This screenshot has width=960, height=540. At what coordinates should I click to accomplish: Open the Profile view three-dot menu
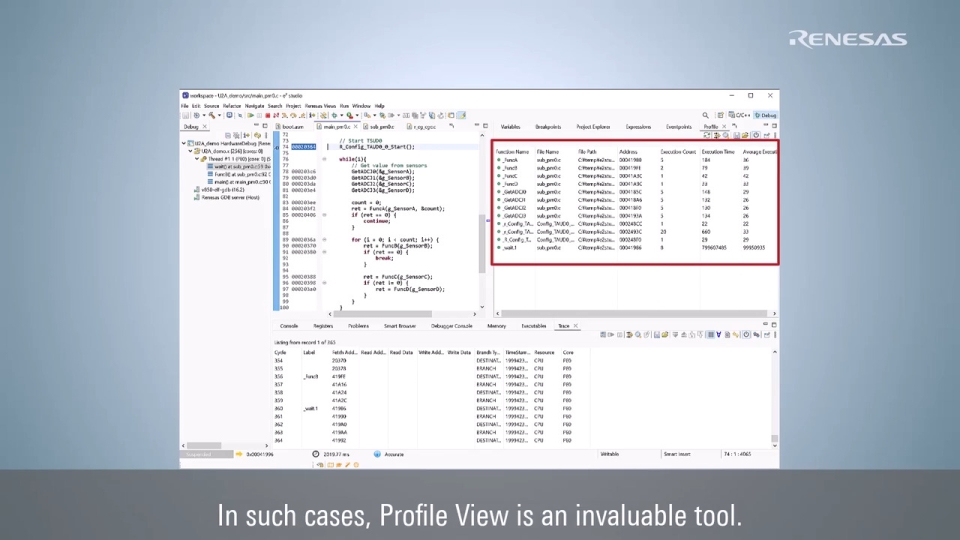coord(775,135)
